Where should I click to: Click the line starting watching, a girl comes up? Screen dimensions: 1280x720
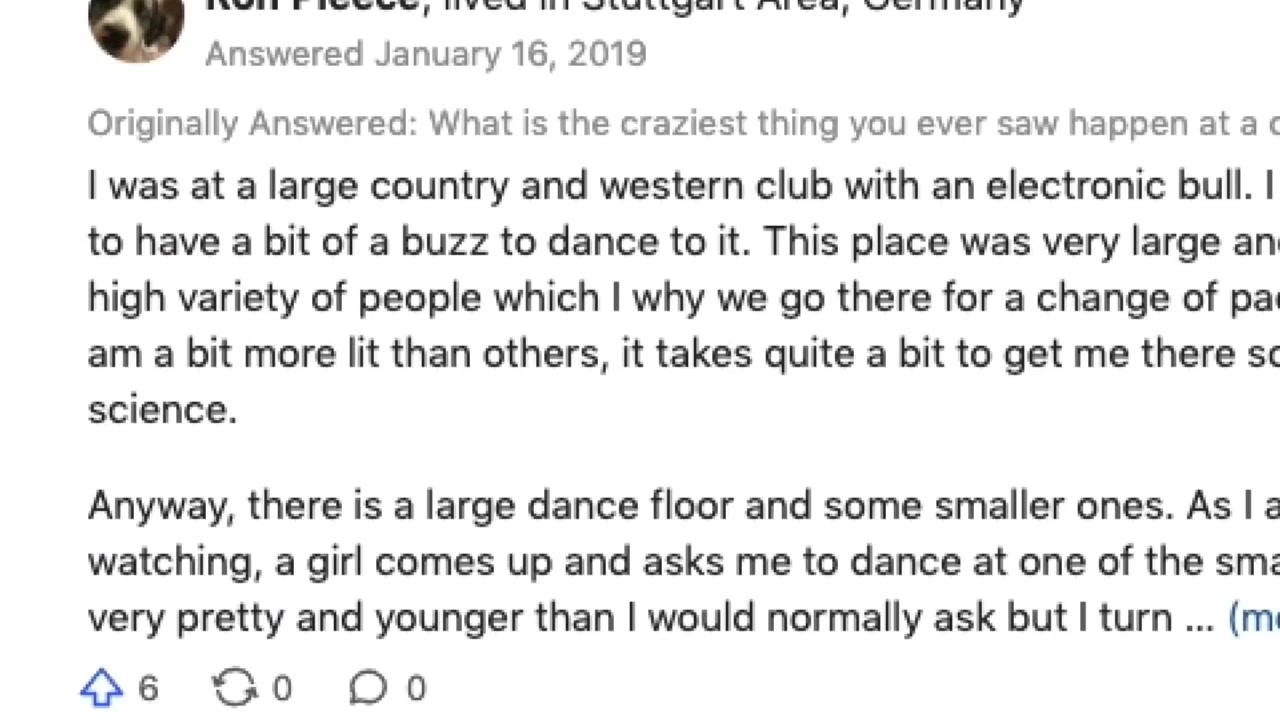pos(683,562)
